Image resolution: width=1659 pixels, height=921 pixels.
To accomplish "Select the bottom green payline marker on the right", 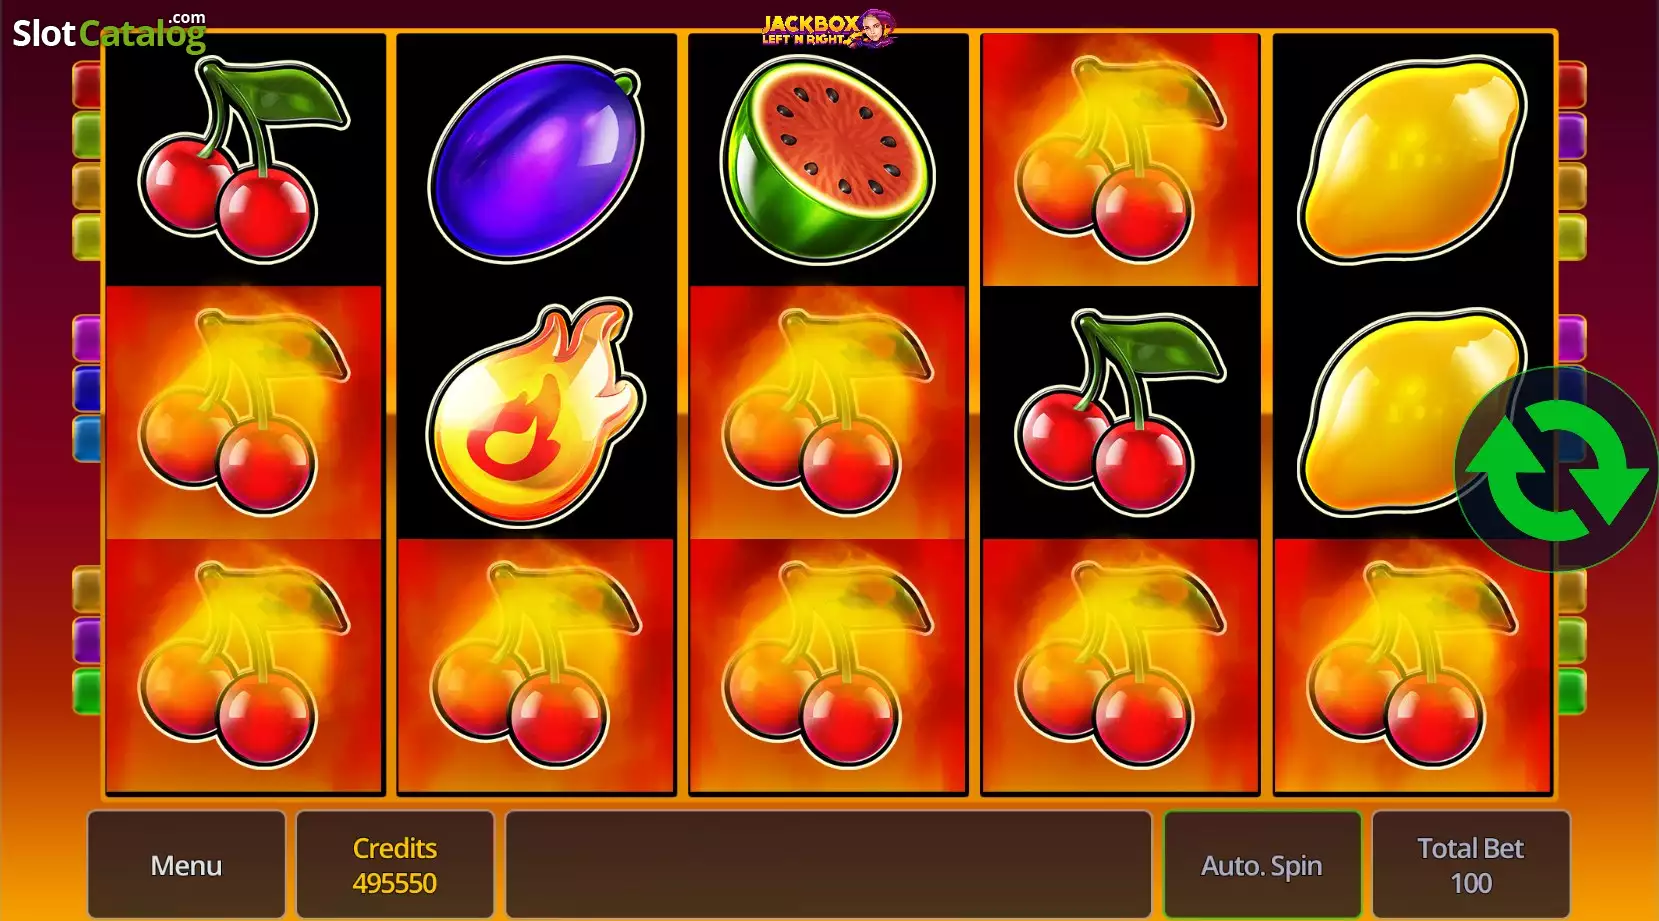I will click(x=1572, y=691).
